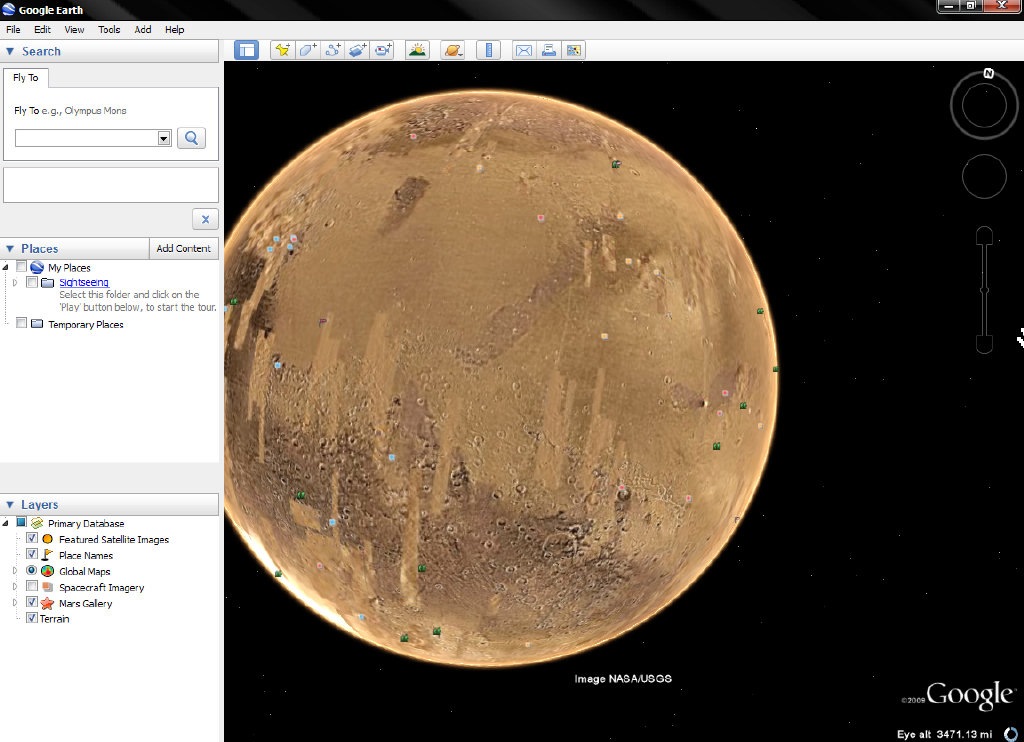Click the Add Content button

[184, 248]
